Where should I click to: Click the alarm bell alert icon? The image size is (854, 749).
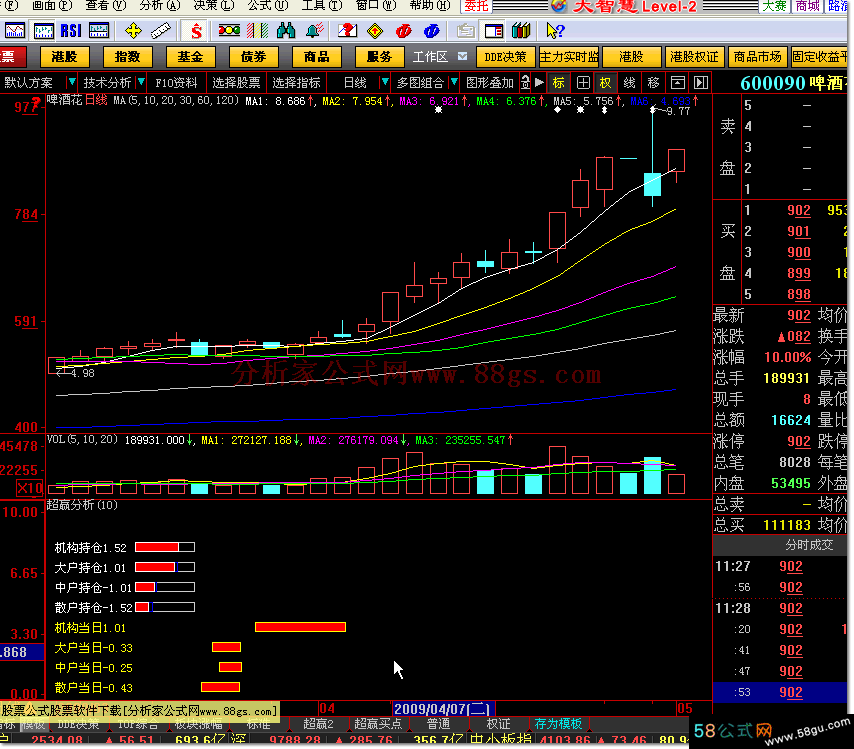315,31
